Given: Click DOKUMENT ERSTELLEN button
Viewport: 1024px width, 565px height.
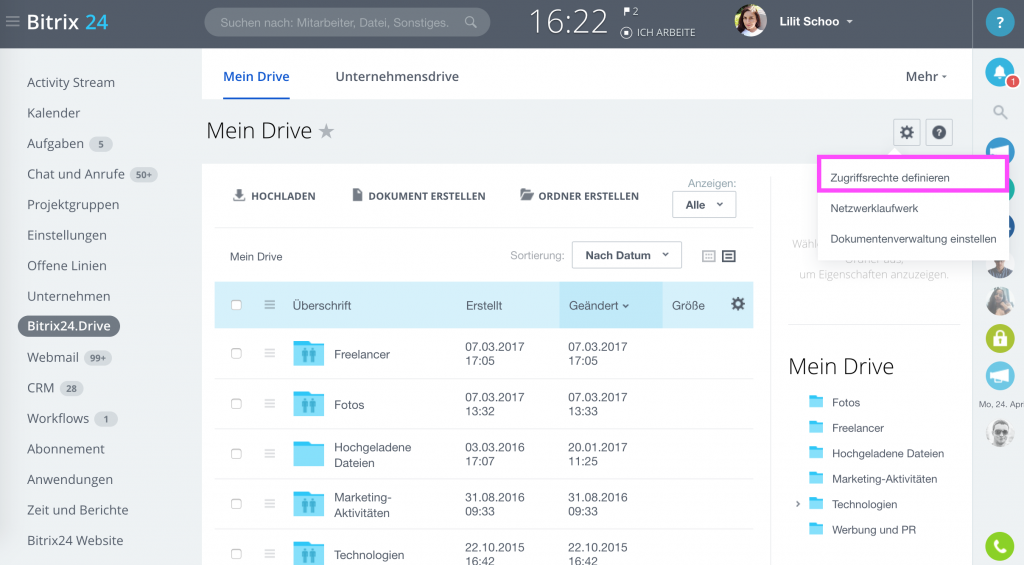Looking at the screenshot, I should (x=419, y=195).
